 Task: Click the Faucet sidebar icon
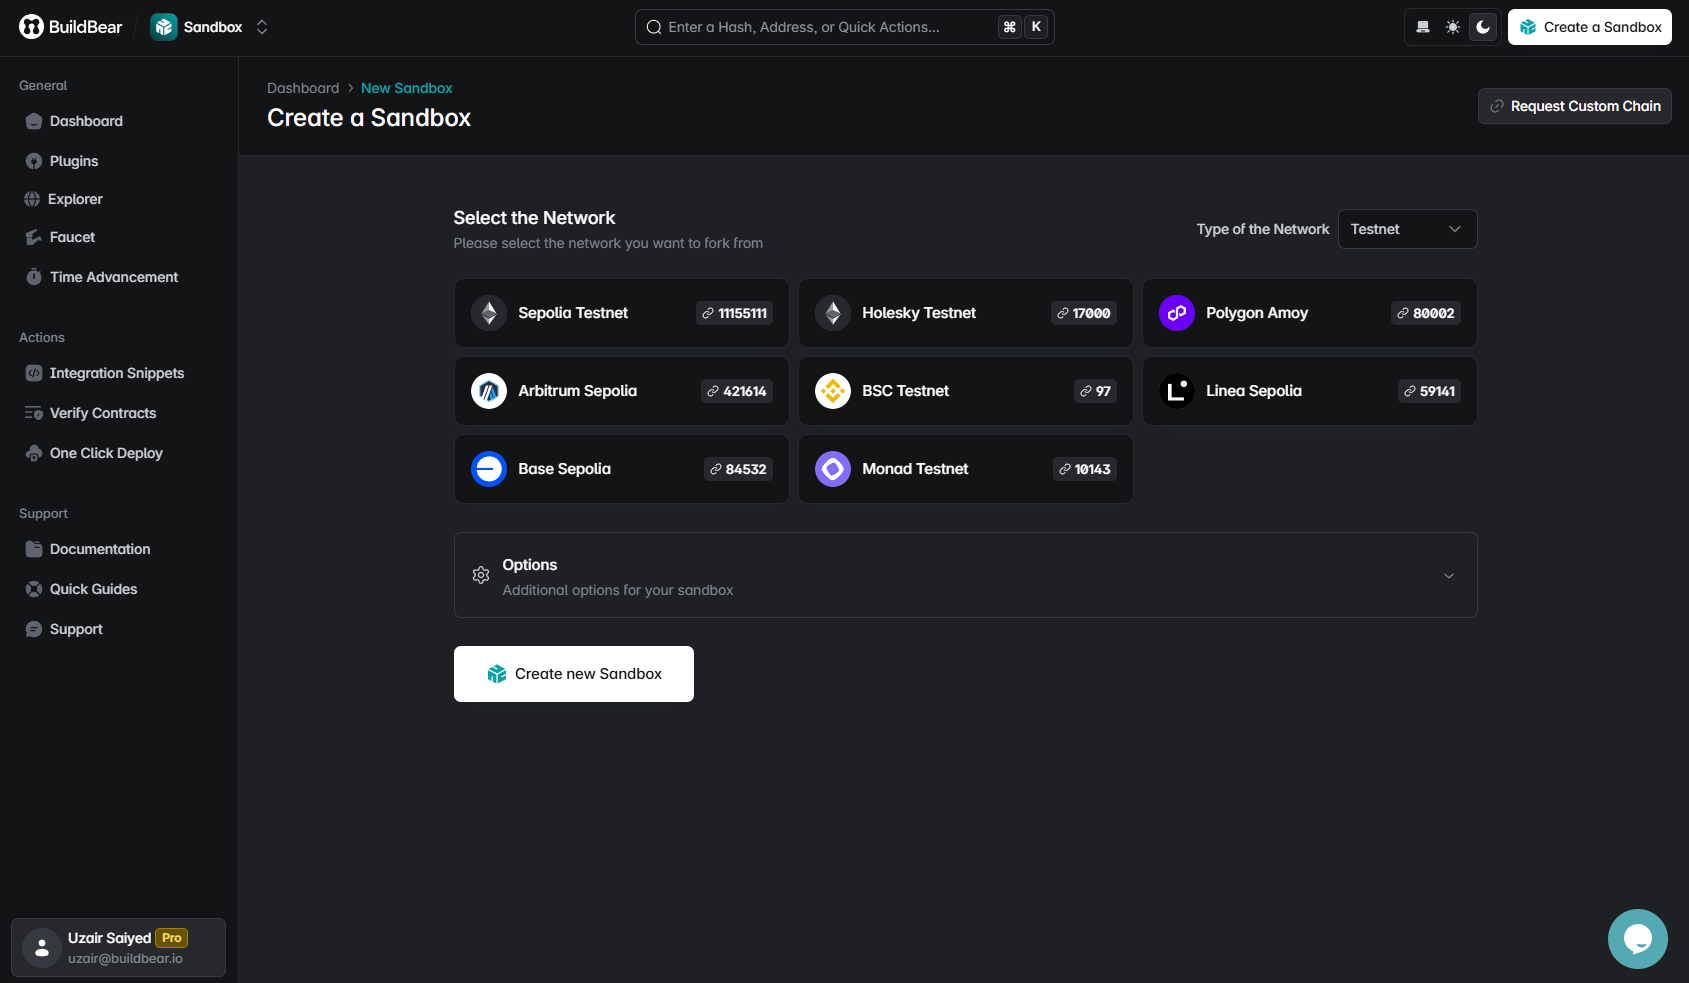pyautogui.click(x=34, y=237)
